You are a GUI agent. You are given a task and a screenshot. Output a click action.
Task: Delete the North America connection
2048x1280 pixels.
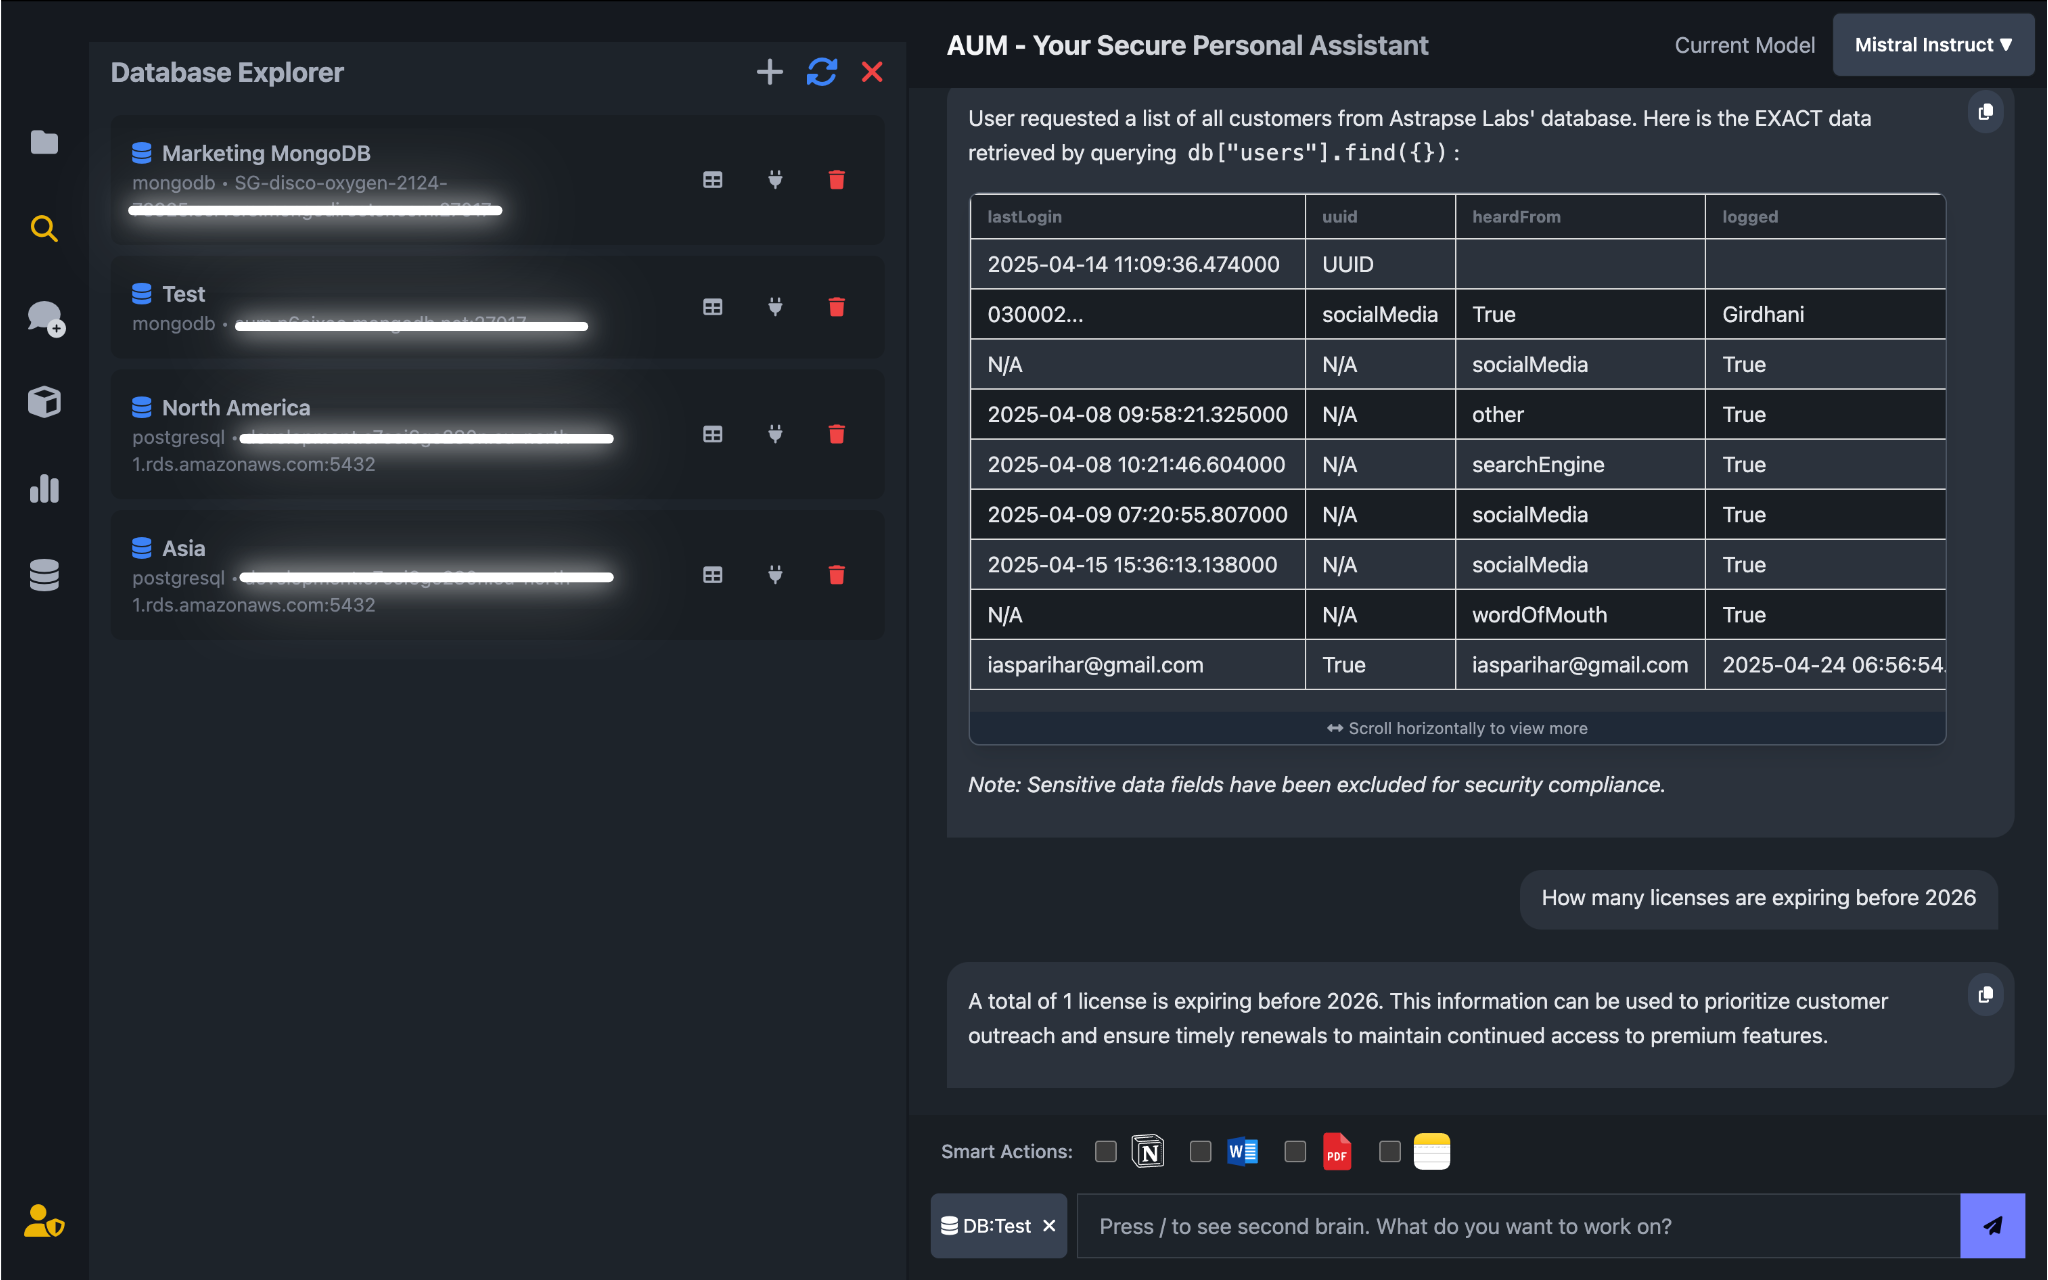coord(837,434)
